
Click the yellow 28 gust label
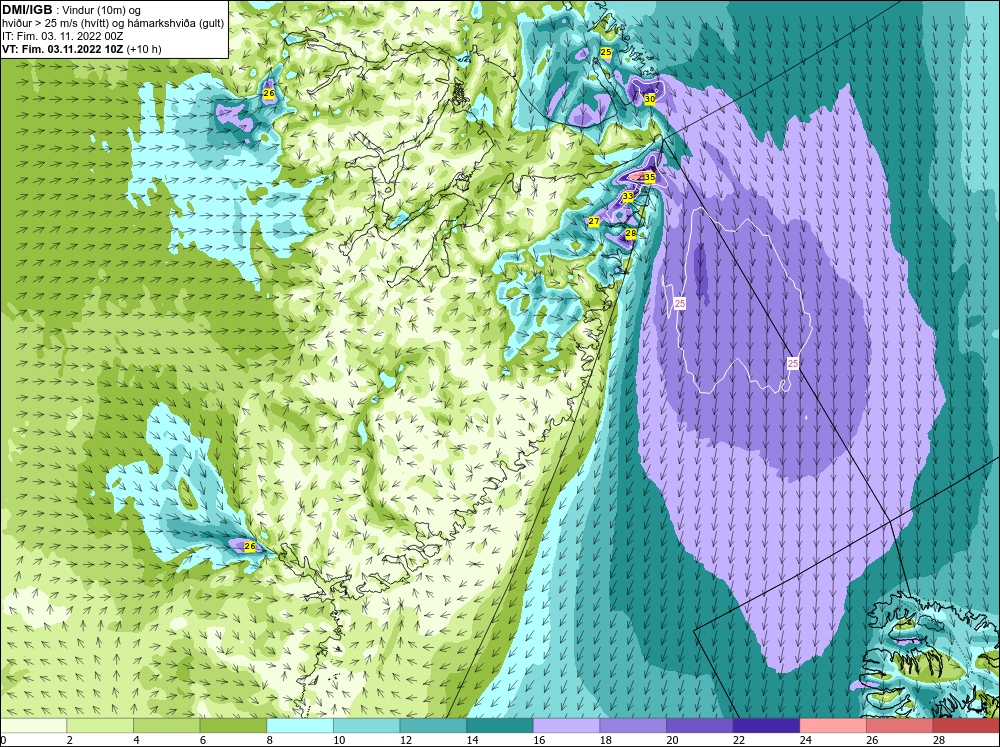pos(631,234)
